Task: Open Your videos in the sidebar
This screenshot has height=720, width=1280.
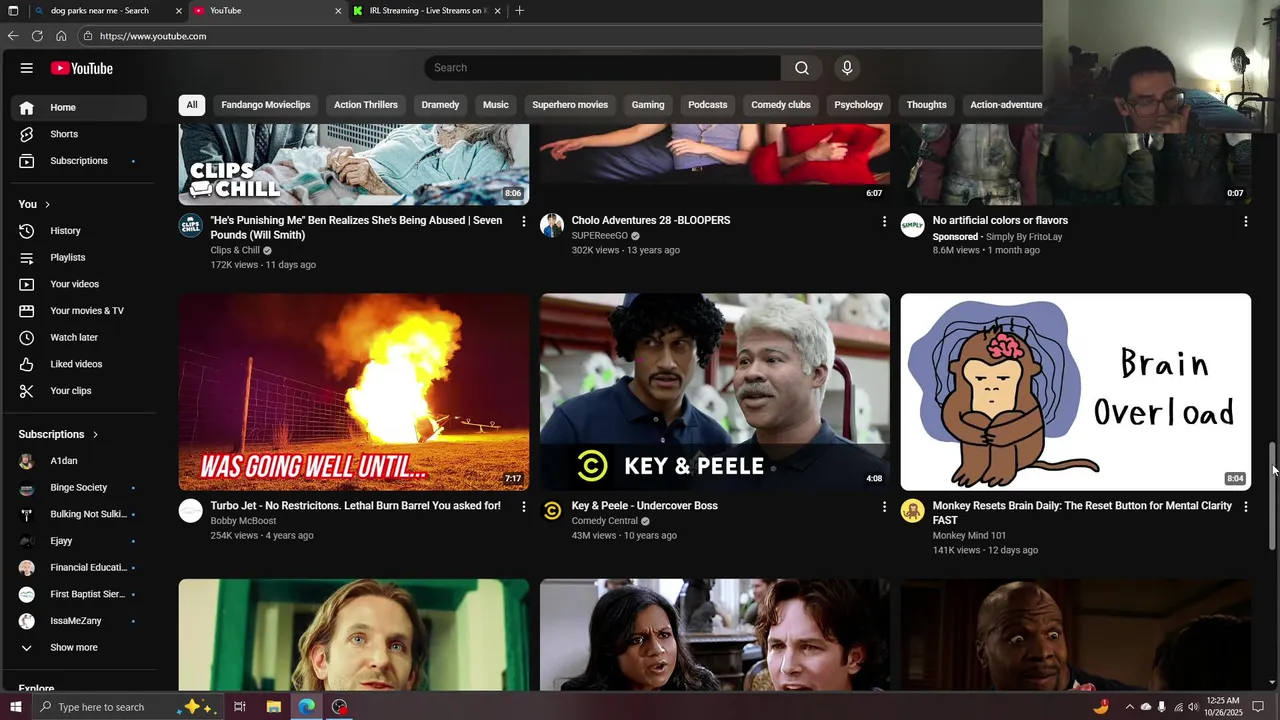Action: (77, 284)
